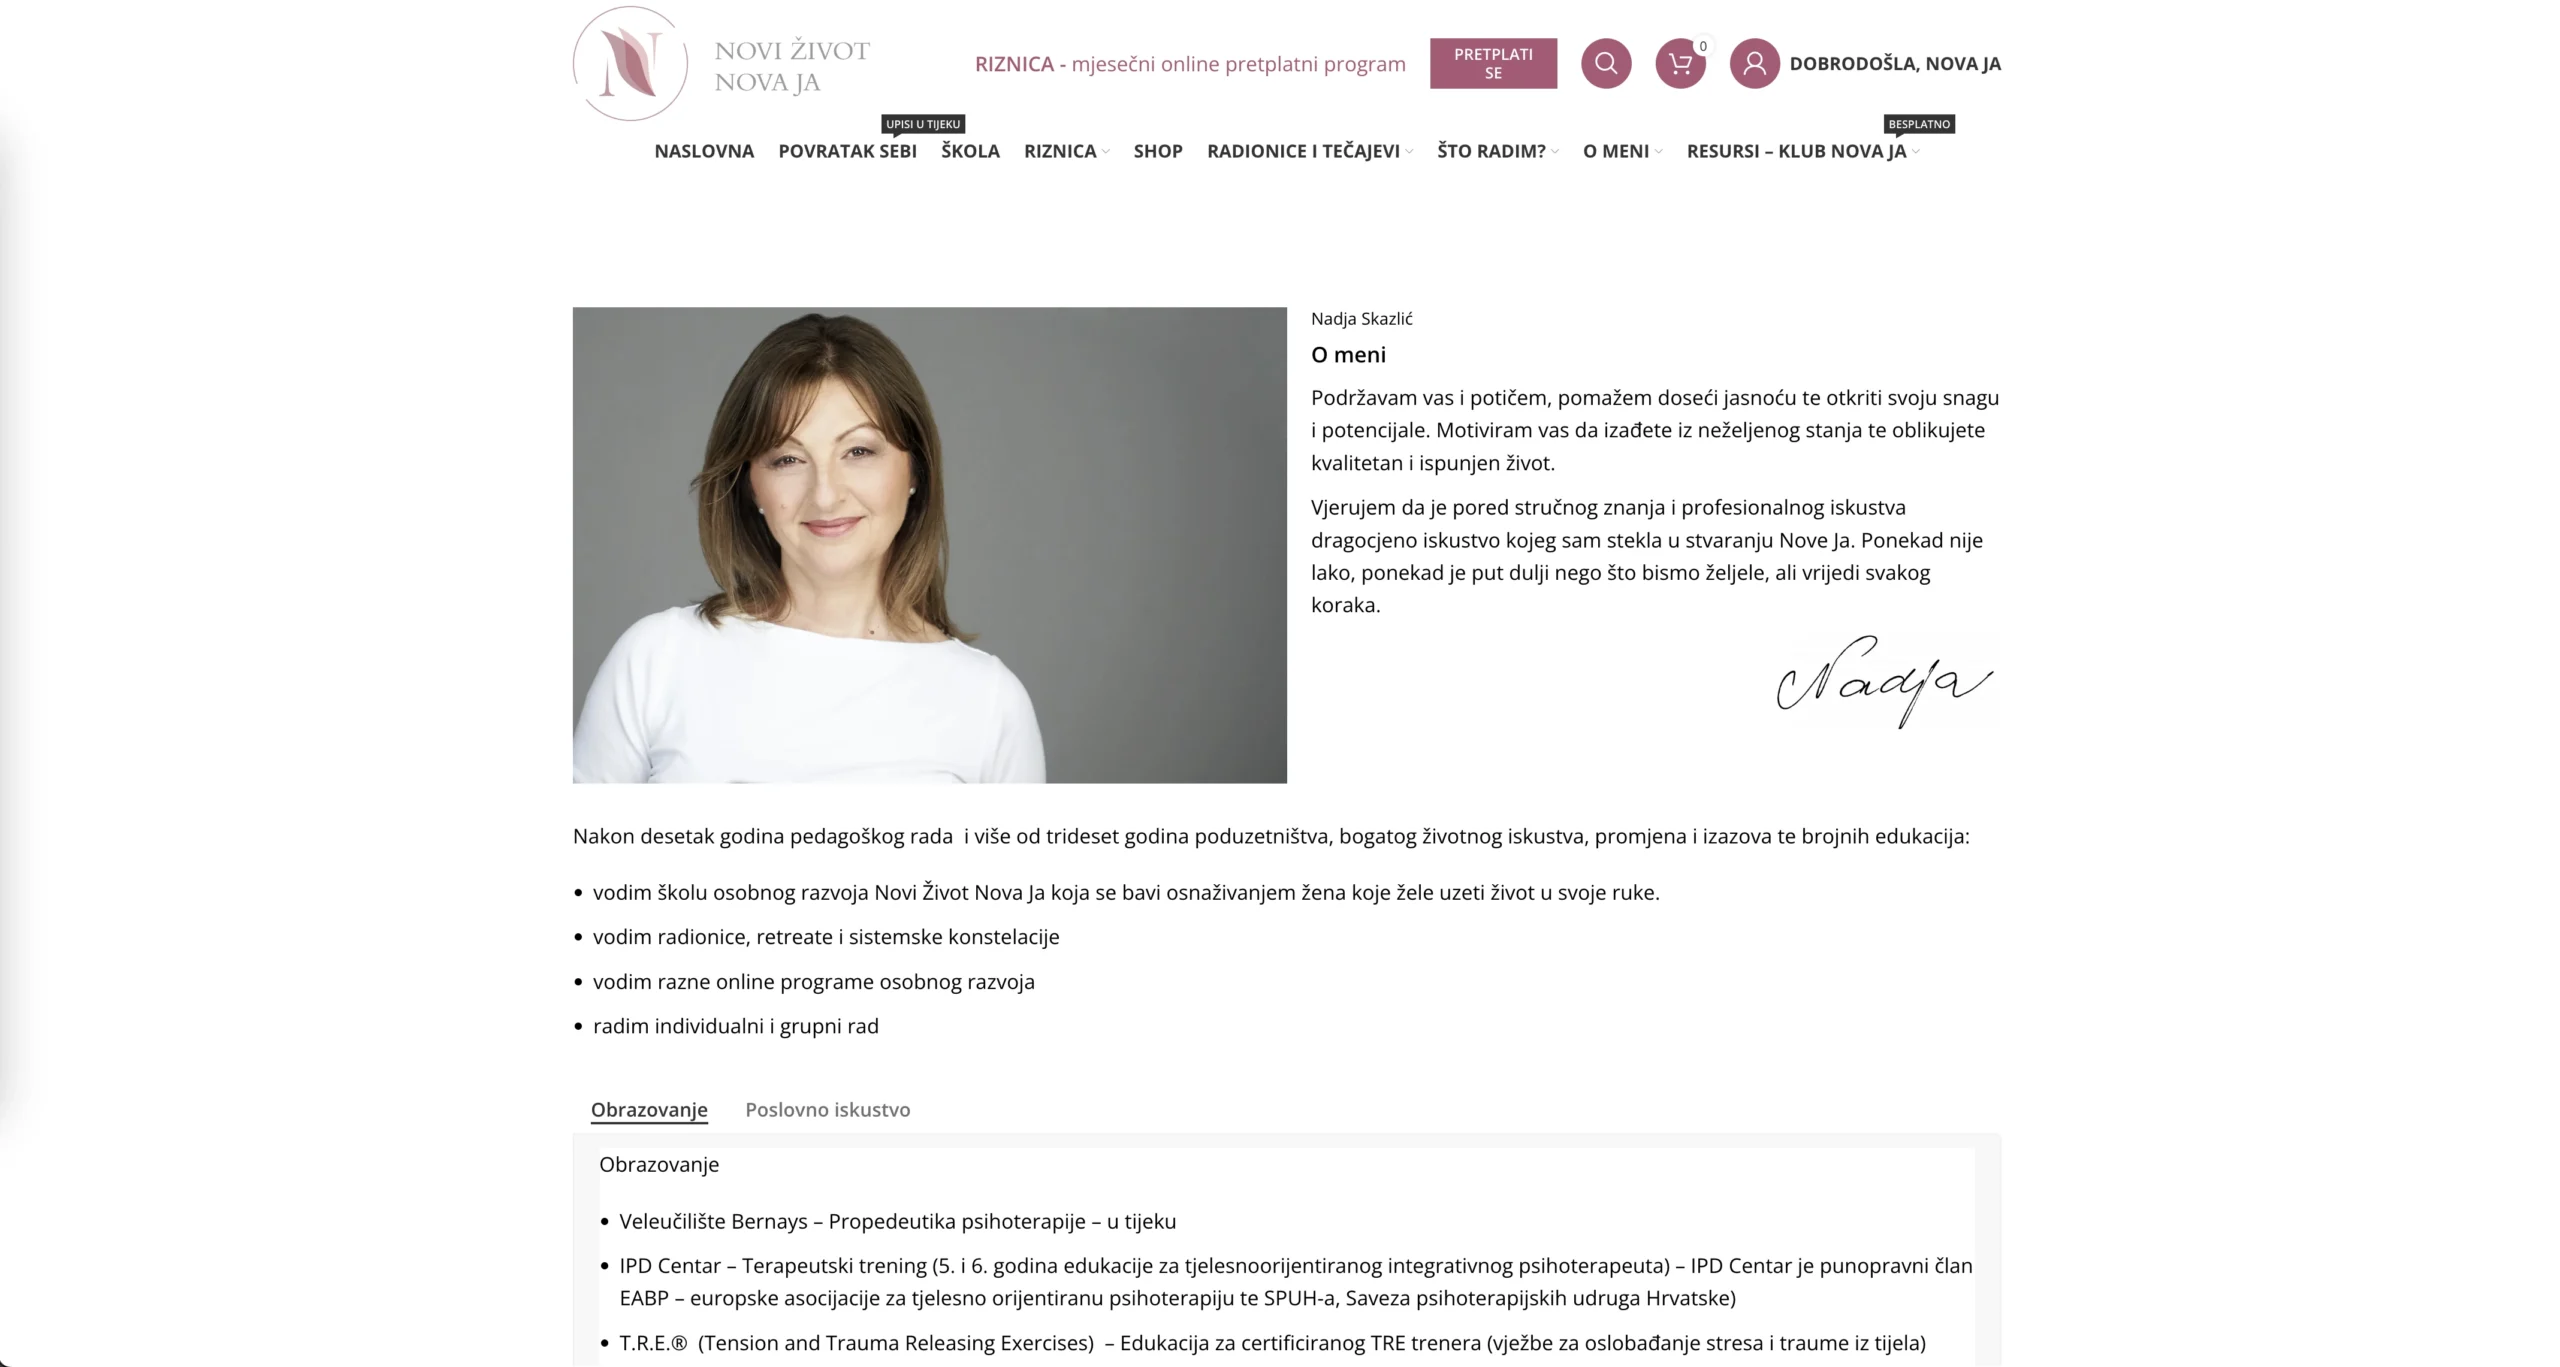Open the RESURSI – KLUB NOVA JA dropdown
The image size is (2560, 1367).
pyautogui.click(x=1802, y=151)
